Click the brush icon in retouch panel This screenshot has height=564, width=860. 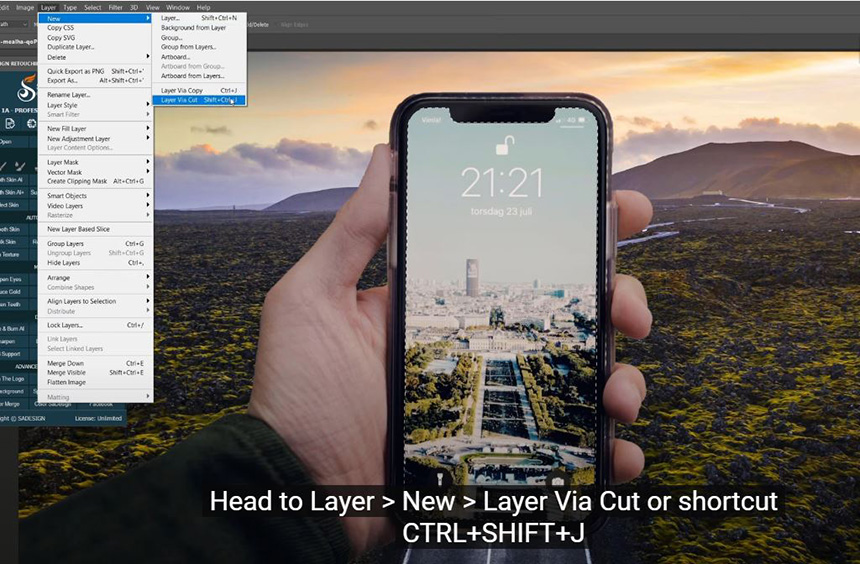click(x=20, y=166)
